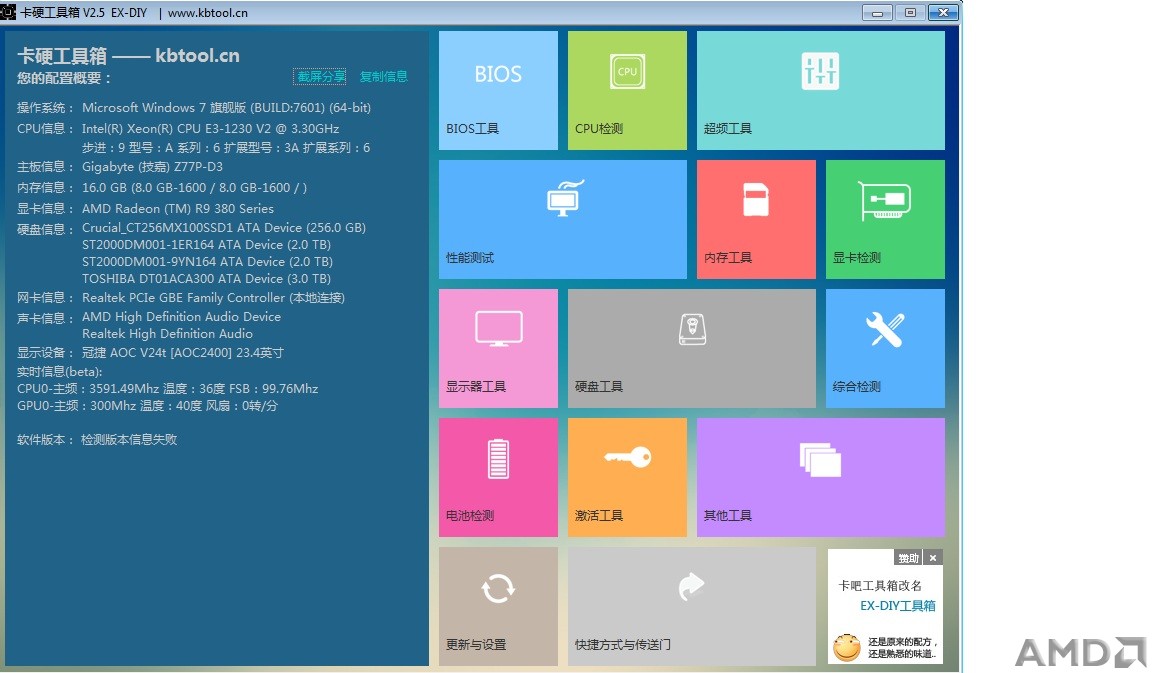
Task: Open the 快捷方式与传送门 shortcuts tile
Action: pyautogui.click(x=691, y=606)
